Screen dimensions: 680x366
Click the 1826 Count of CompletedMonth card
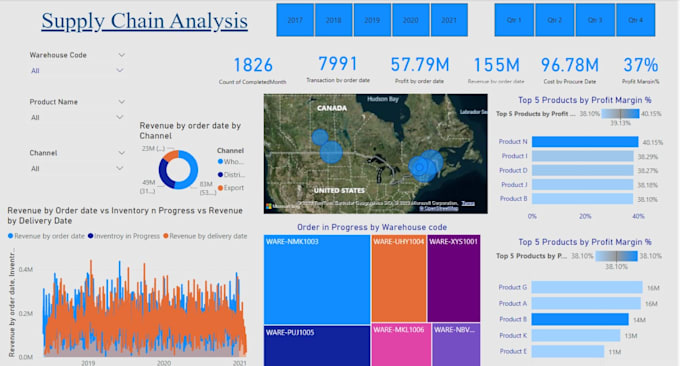click(x=253, y=70)
